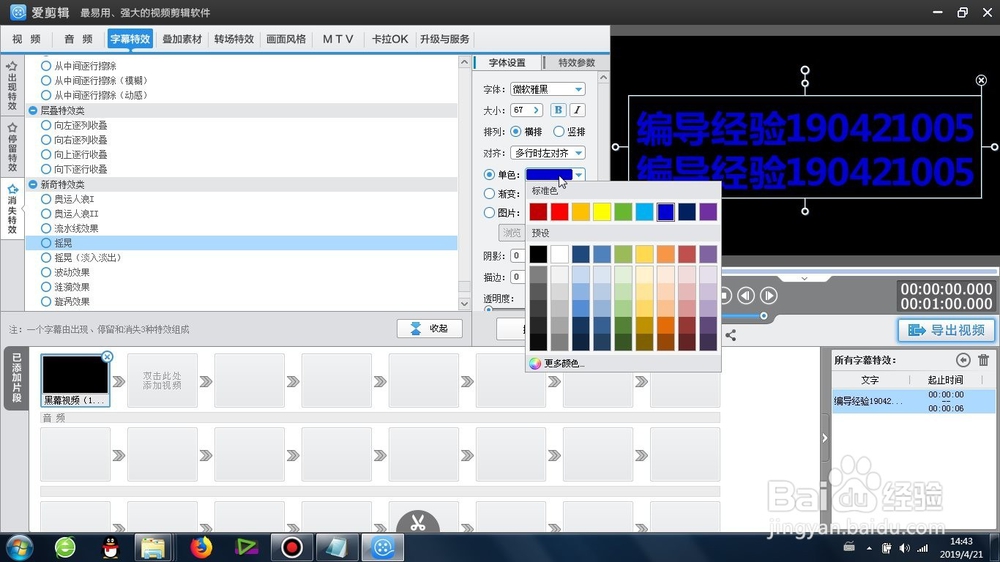This screenshot has width=1000, height=562.
Task: Click the screen recorder taskbar icon
Action: click(291, 547)
